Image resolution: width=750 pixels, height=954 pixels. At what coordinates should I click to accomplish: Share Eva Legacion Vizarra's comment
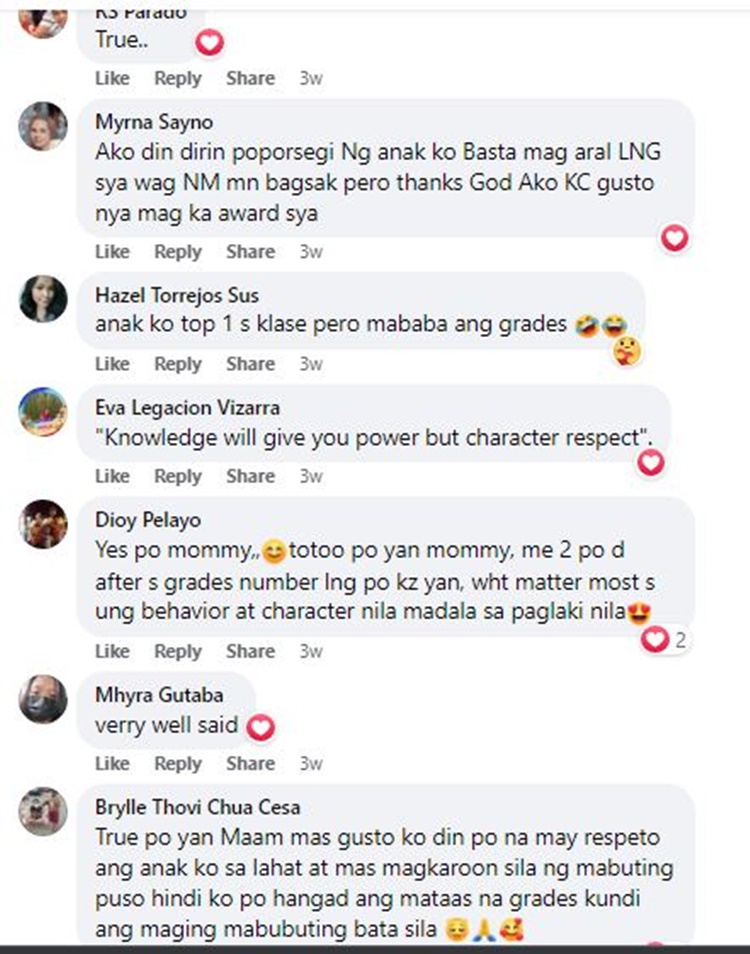(x=251, y=476)
